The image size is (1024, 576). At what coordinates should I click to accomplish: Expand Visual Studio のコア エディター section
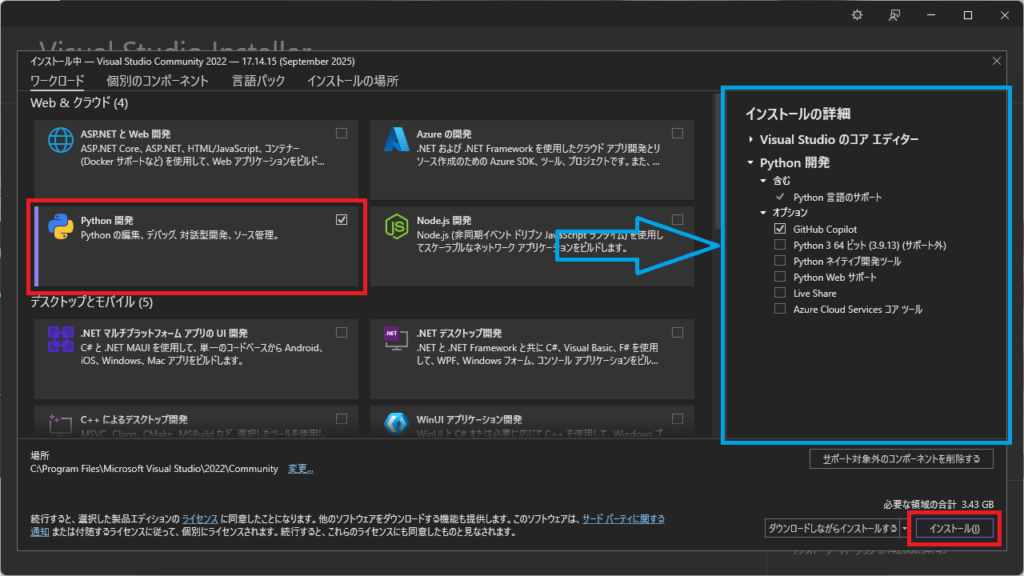752,140
